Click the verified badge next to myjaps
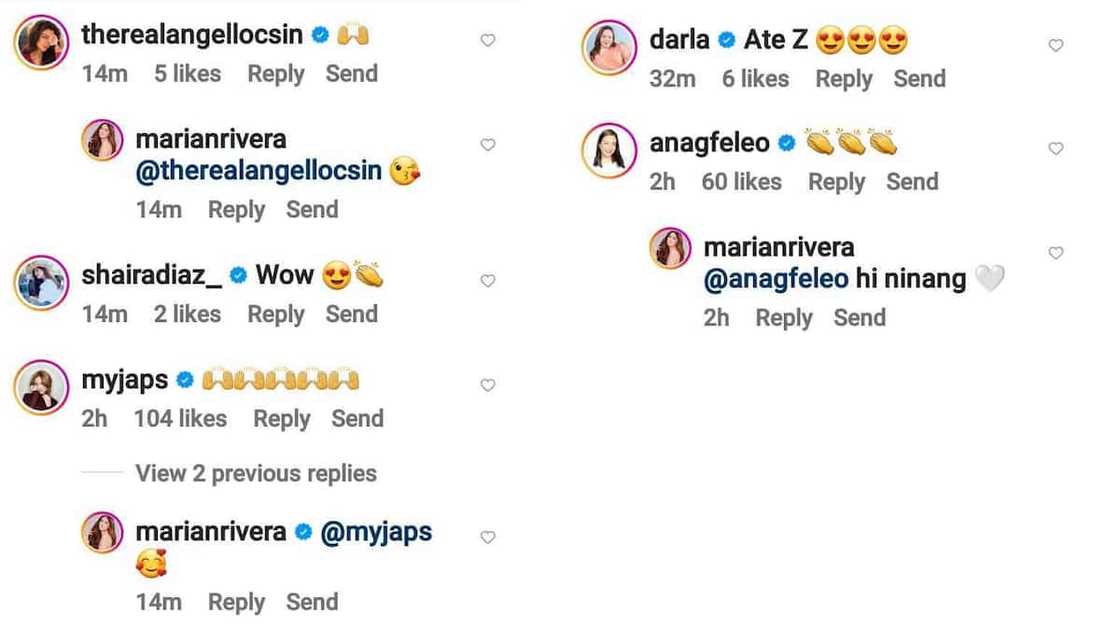Screen dimensions: 1120x640 coord(183,379)
